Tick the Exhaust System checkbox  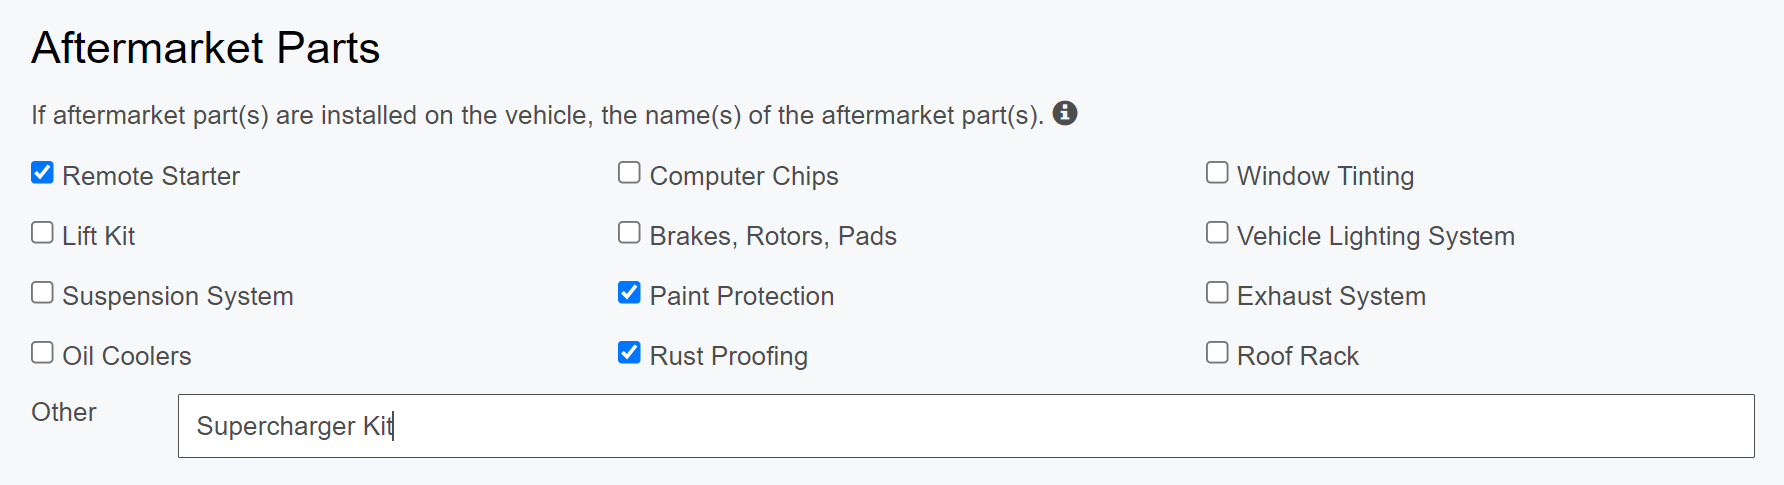(x=1217, y=293)
